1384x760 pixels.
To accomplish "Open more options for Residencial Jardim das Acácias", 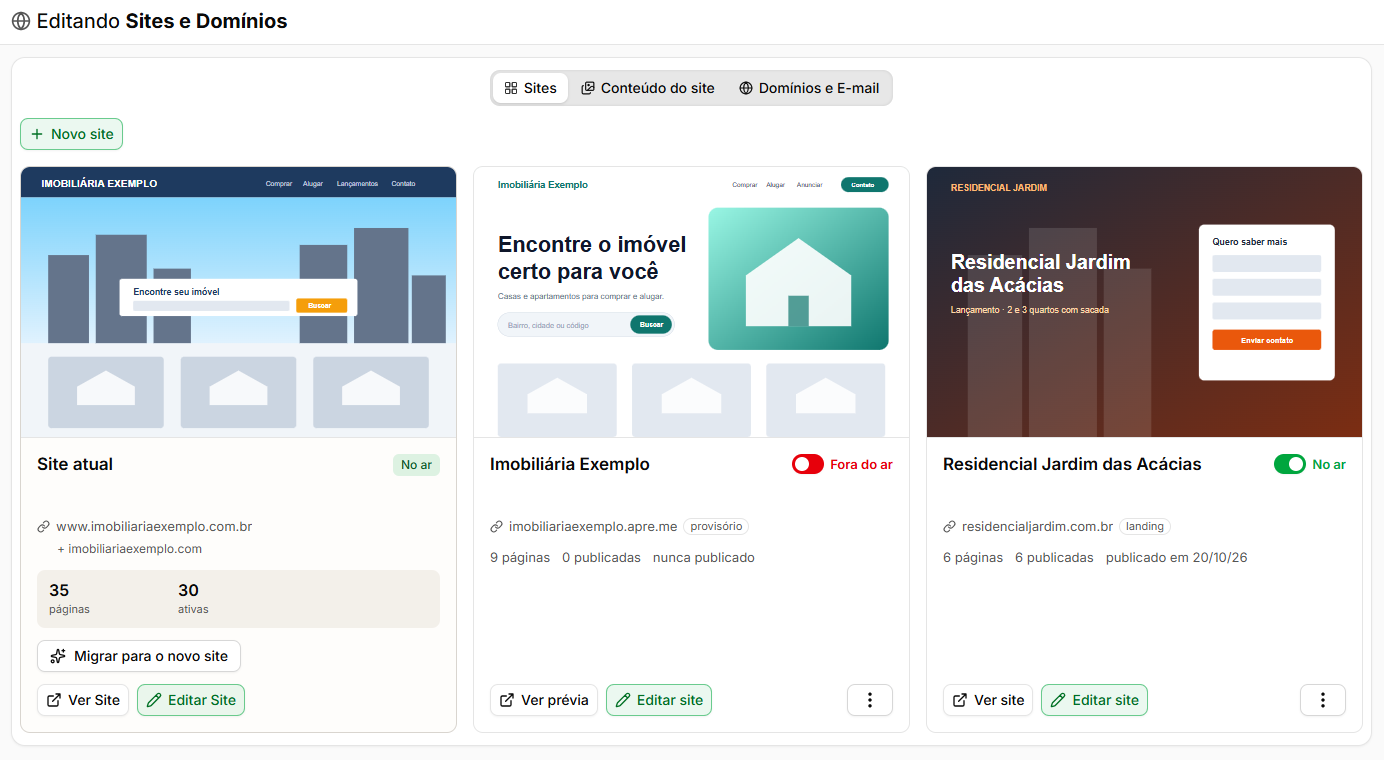I will 1323,700.
